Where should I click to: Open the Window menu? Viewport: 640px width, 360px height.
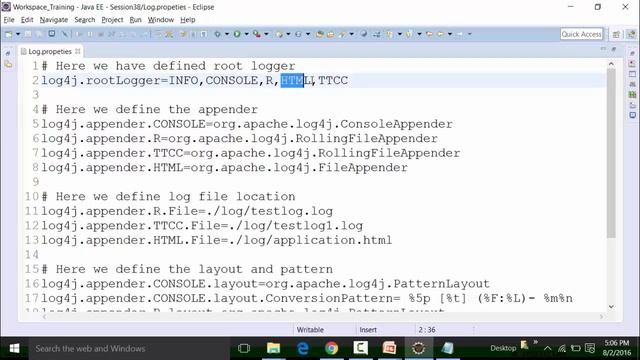click(160, 20)
